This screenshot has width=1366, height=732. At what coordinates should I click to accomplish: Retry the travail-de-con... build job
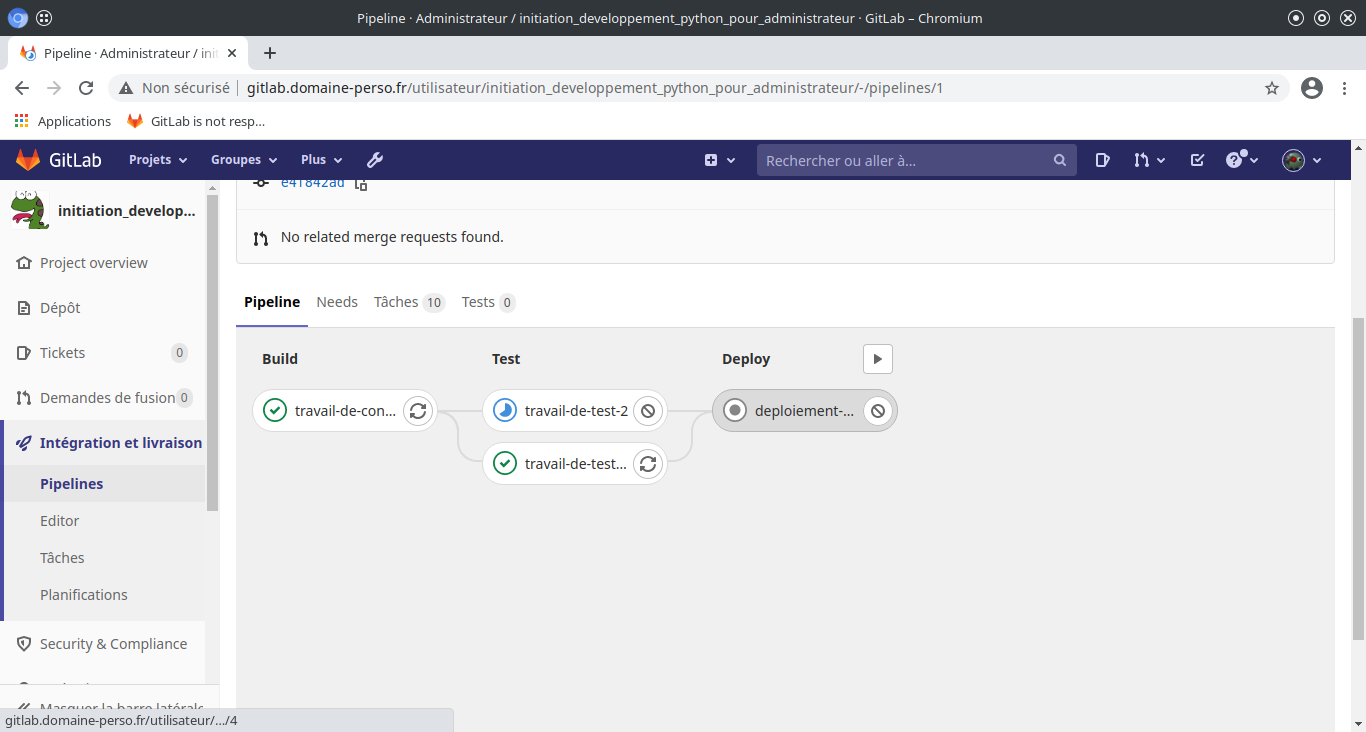418,411
